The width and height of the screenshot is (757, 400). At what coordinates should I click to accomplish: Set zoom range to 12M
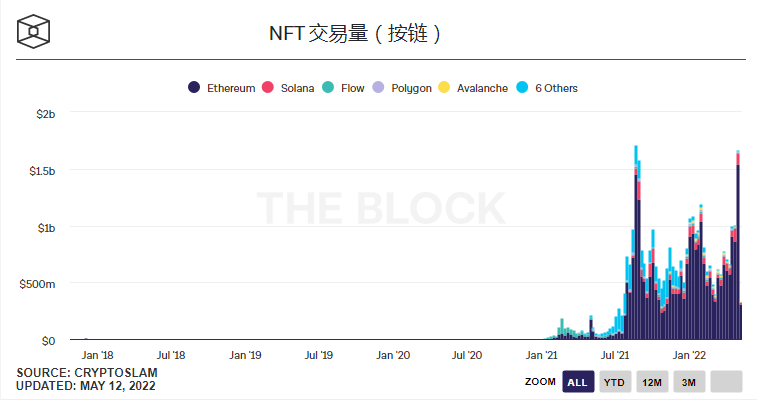[x=652, y=382]
